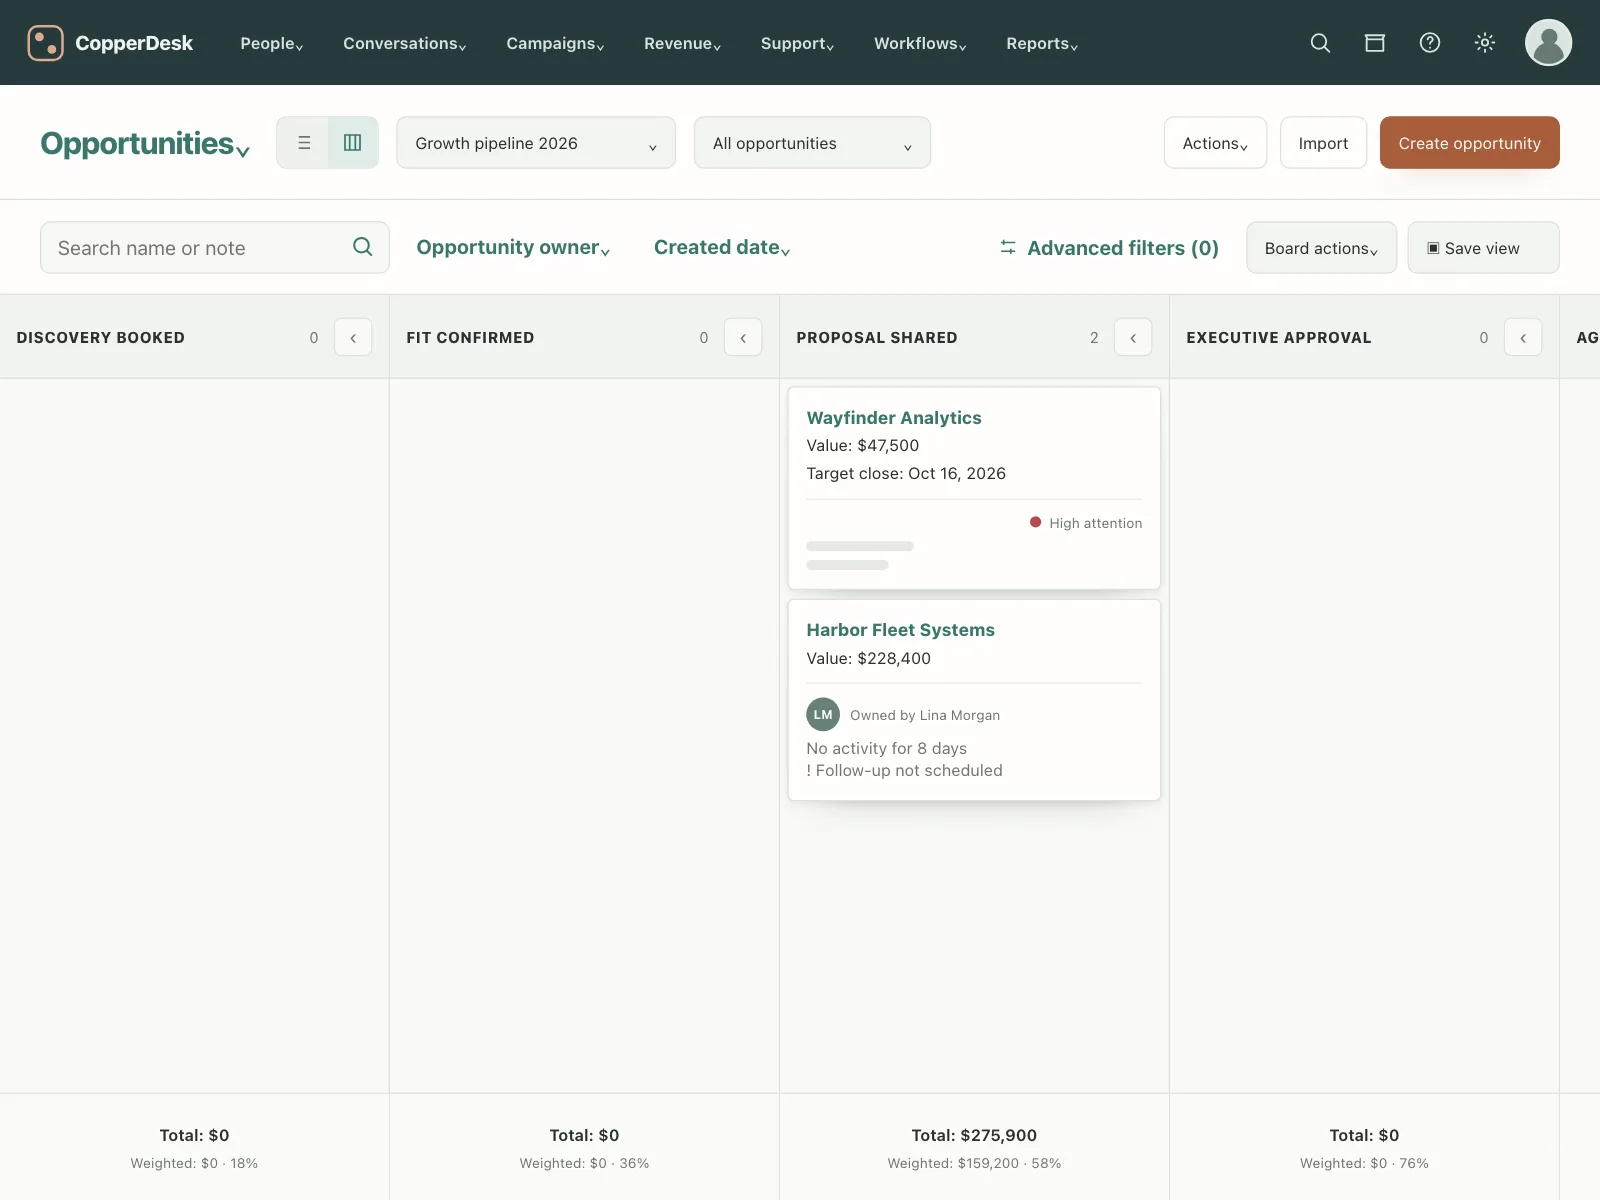Open the Actions dropdown button
This screenshot has width=1600, height=1200.
coord(1215,143)
